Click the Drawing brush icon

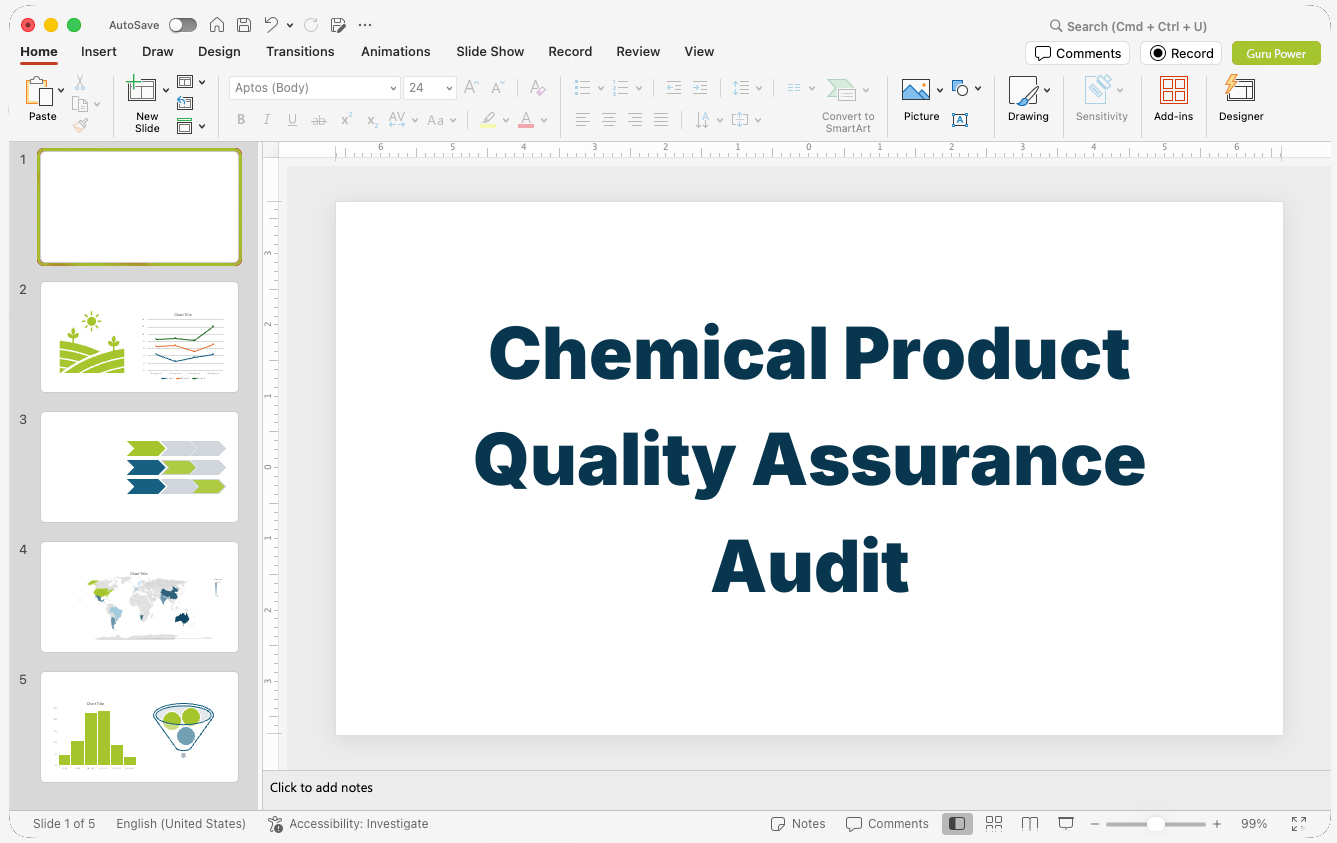[x=1023, y=91]
